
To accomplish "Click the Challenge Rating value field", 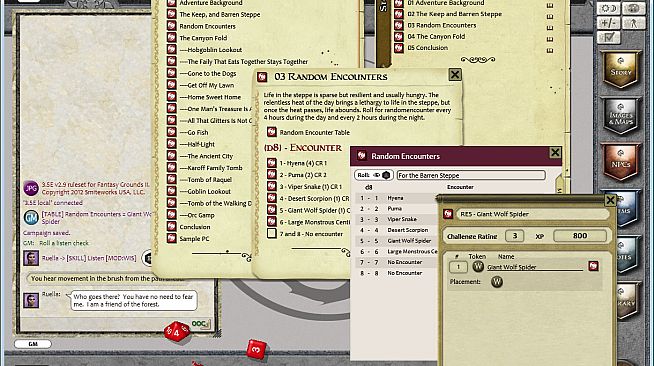I will (x=514, y=236).
